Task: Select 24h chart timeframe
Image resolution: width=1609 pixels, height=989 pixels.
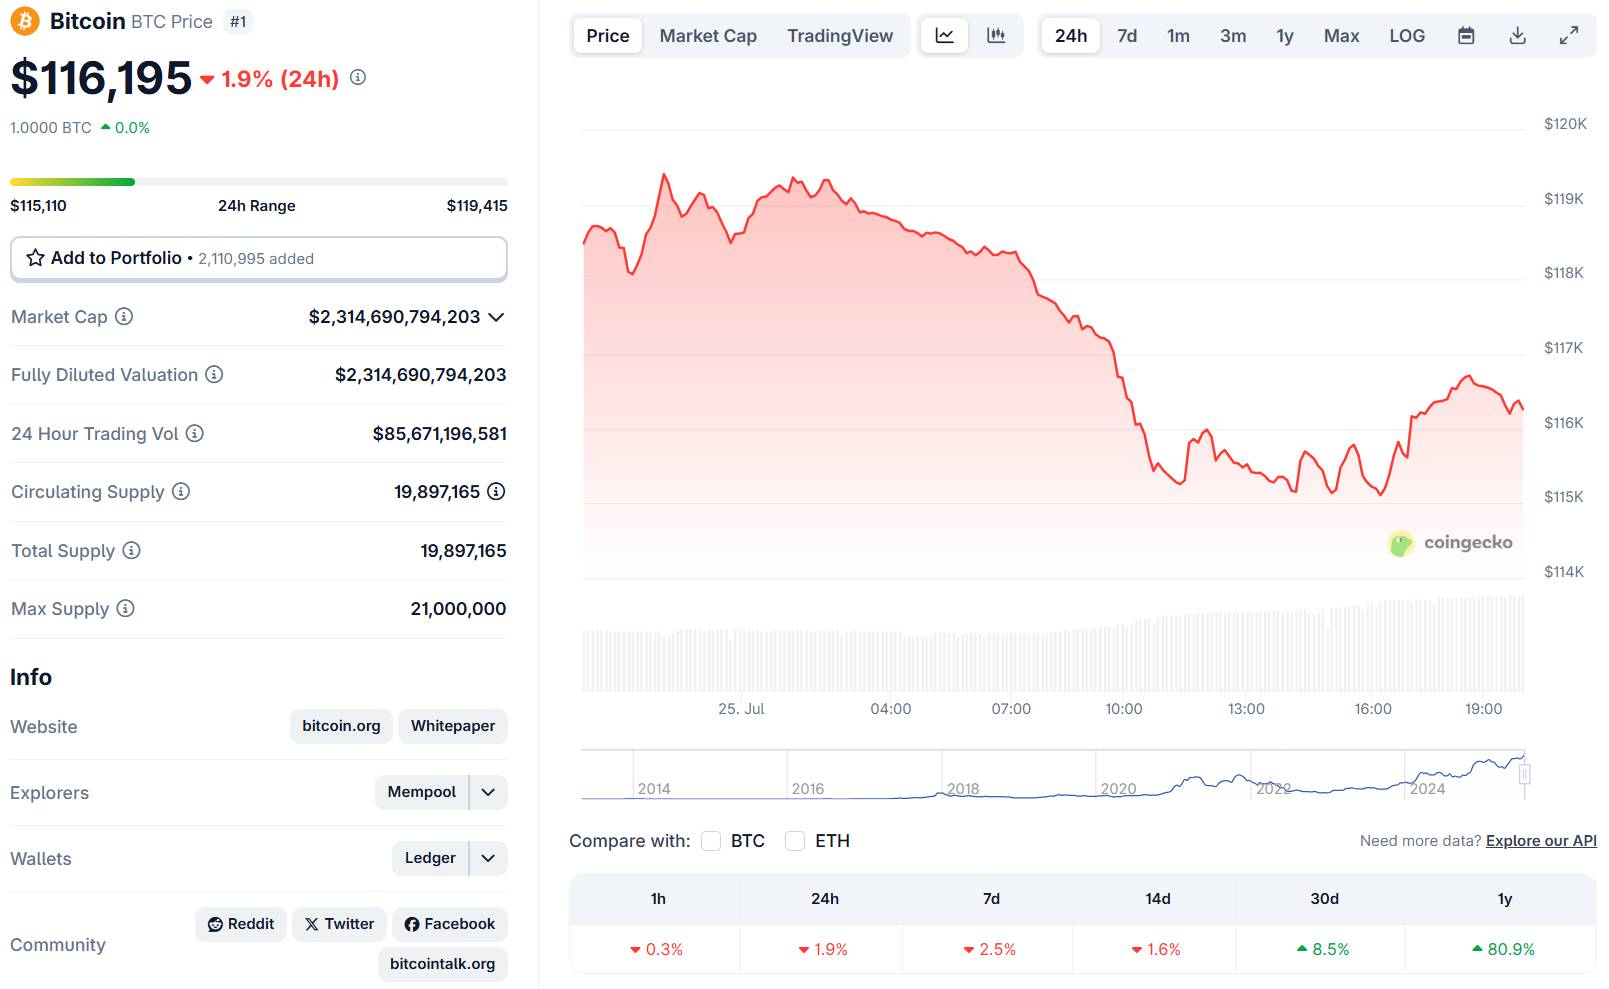Action: pos(1071,35)
